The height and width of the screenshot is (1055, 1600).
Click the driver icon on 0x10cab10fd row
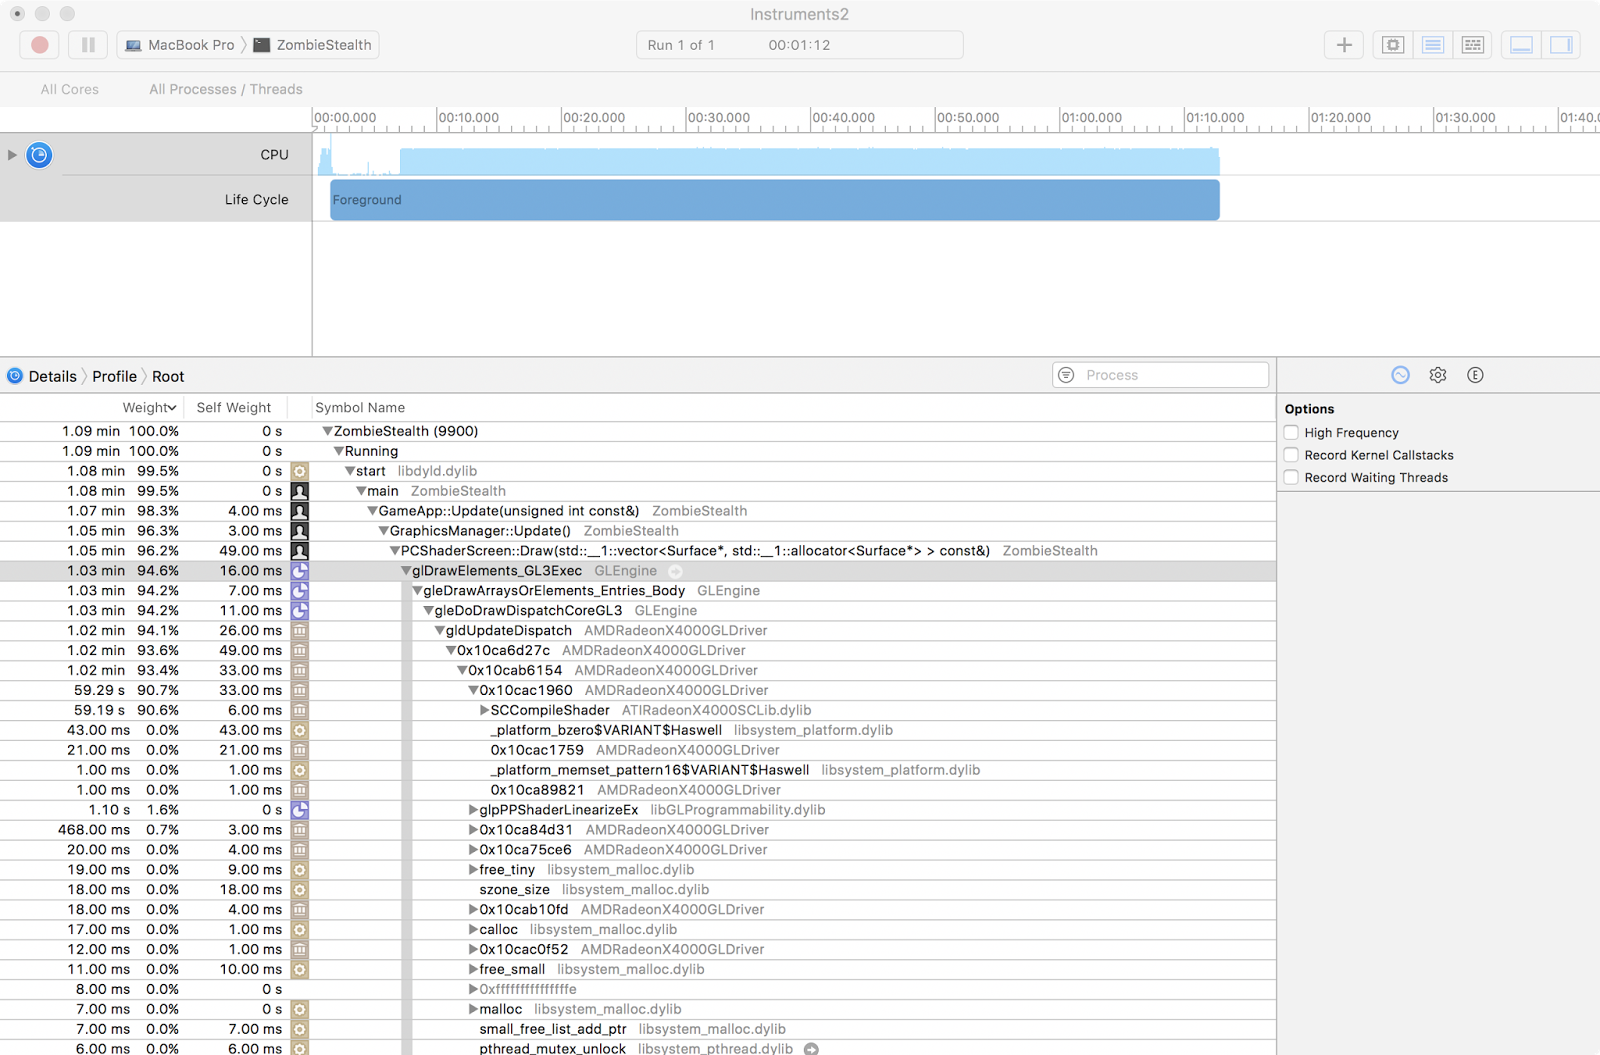299,909
